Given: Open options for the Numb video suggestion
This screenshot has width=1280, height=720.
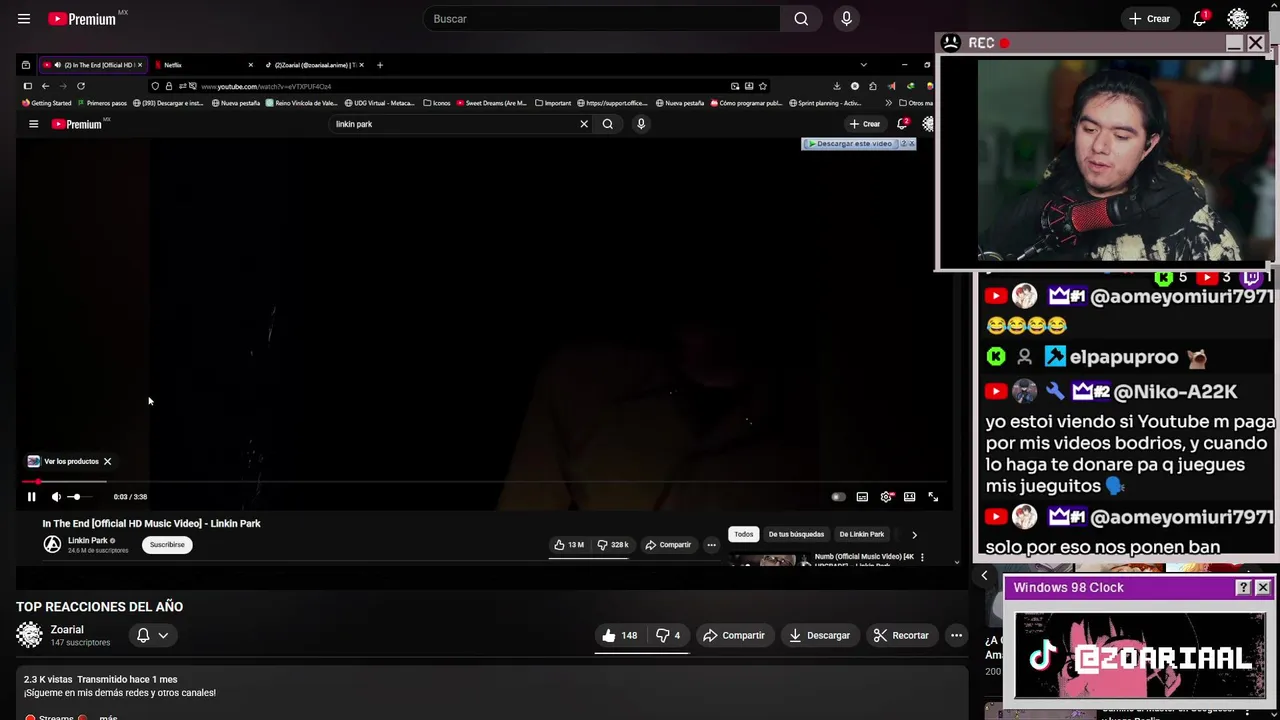Looking at the screenshot, I should tap(922, 557).
